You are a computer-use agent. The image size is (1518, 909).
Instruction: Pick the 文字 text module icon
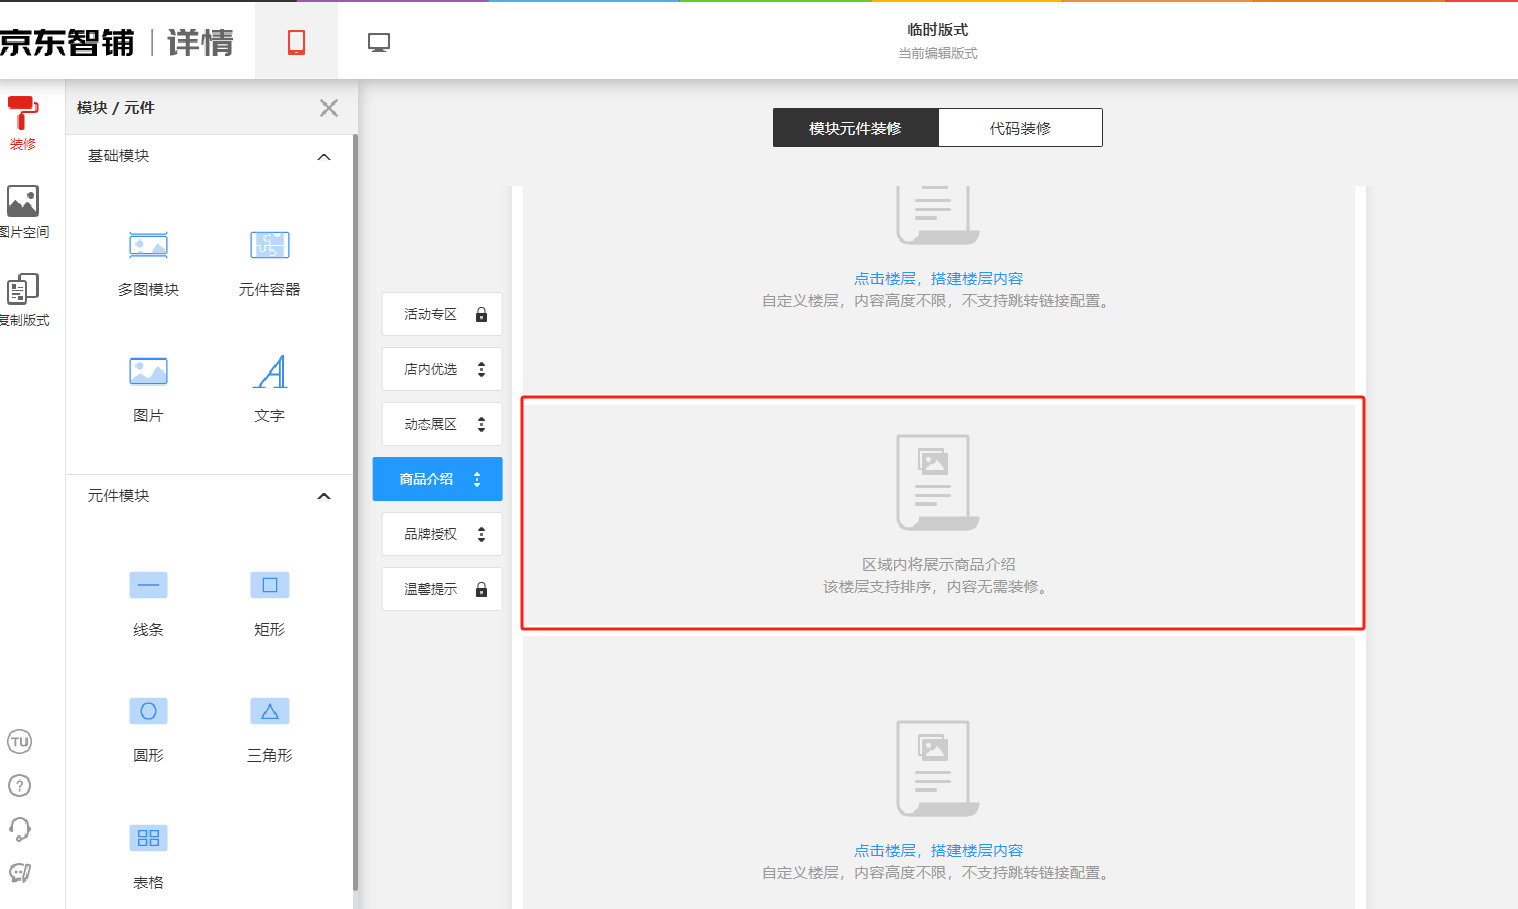coord(269,372)
